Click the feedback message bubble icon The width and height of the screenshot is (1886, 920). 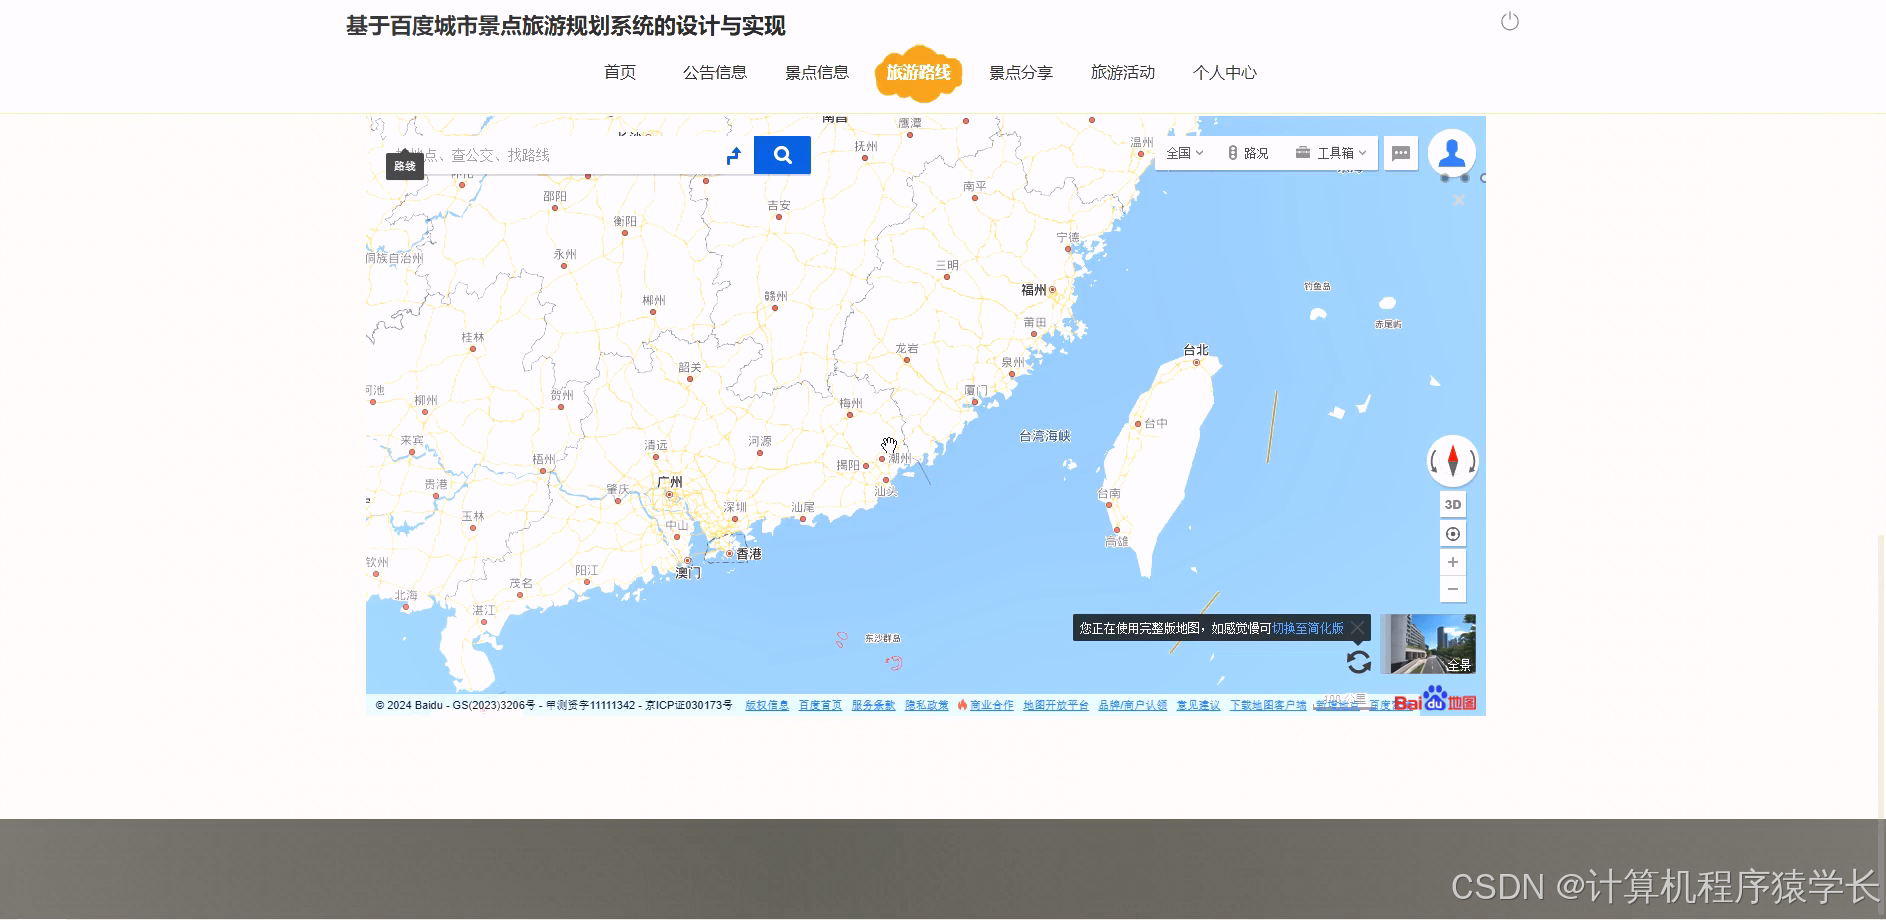coord(1401,152)
